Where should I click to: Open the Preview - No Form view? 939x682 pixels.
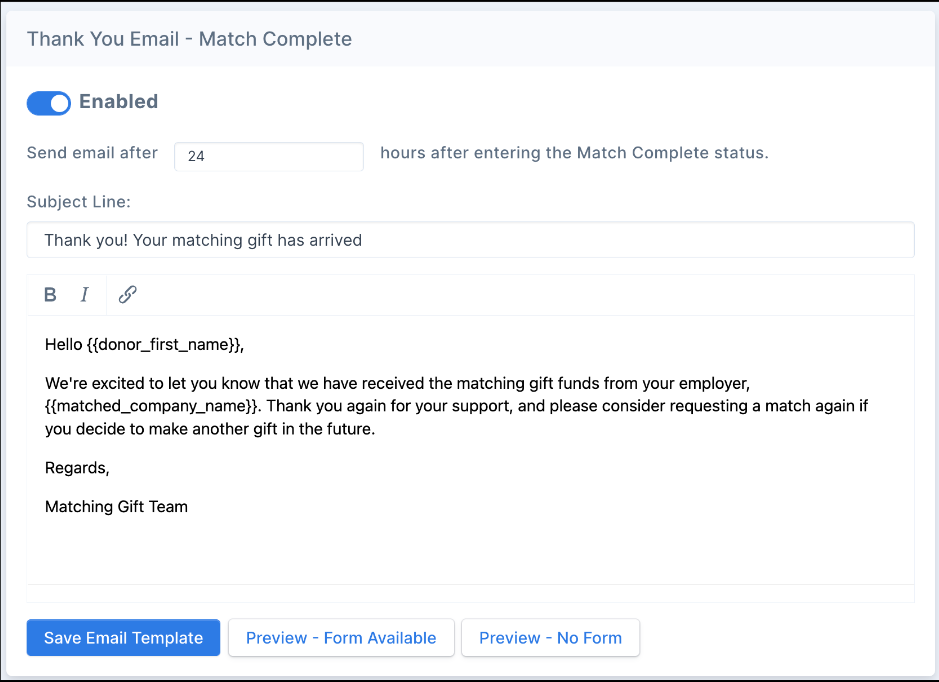coord(549,637)
